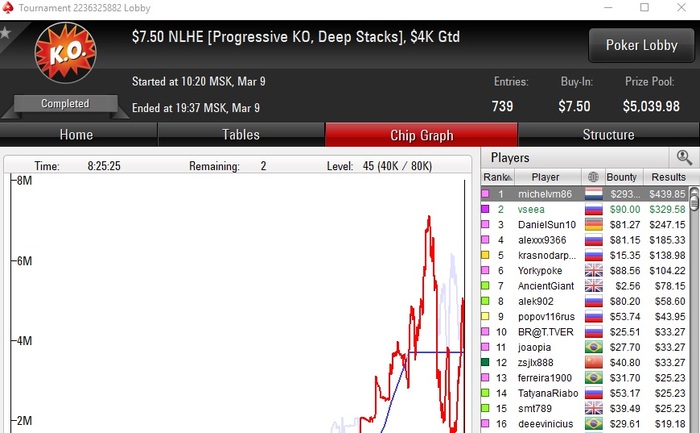
Task: Click the country globe column header
Action: tap(593, 177)
